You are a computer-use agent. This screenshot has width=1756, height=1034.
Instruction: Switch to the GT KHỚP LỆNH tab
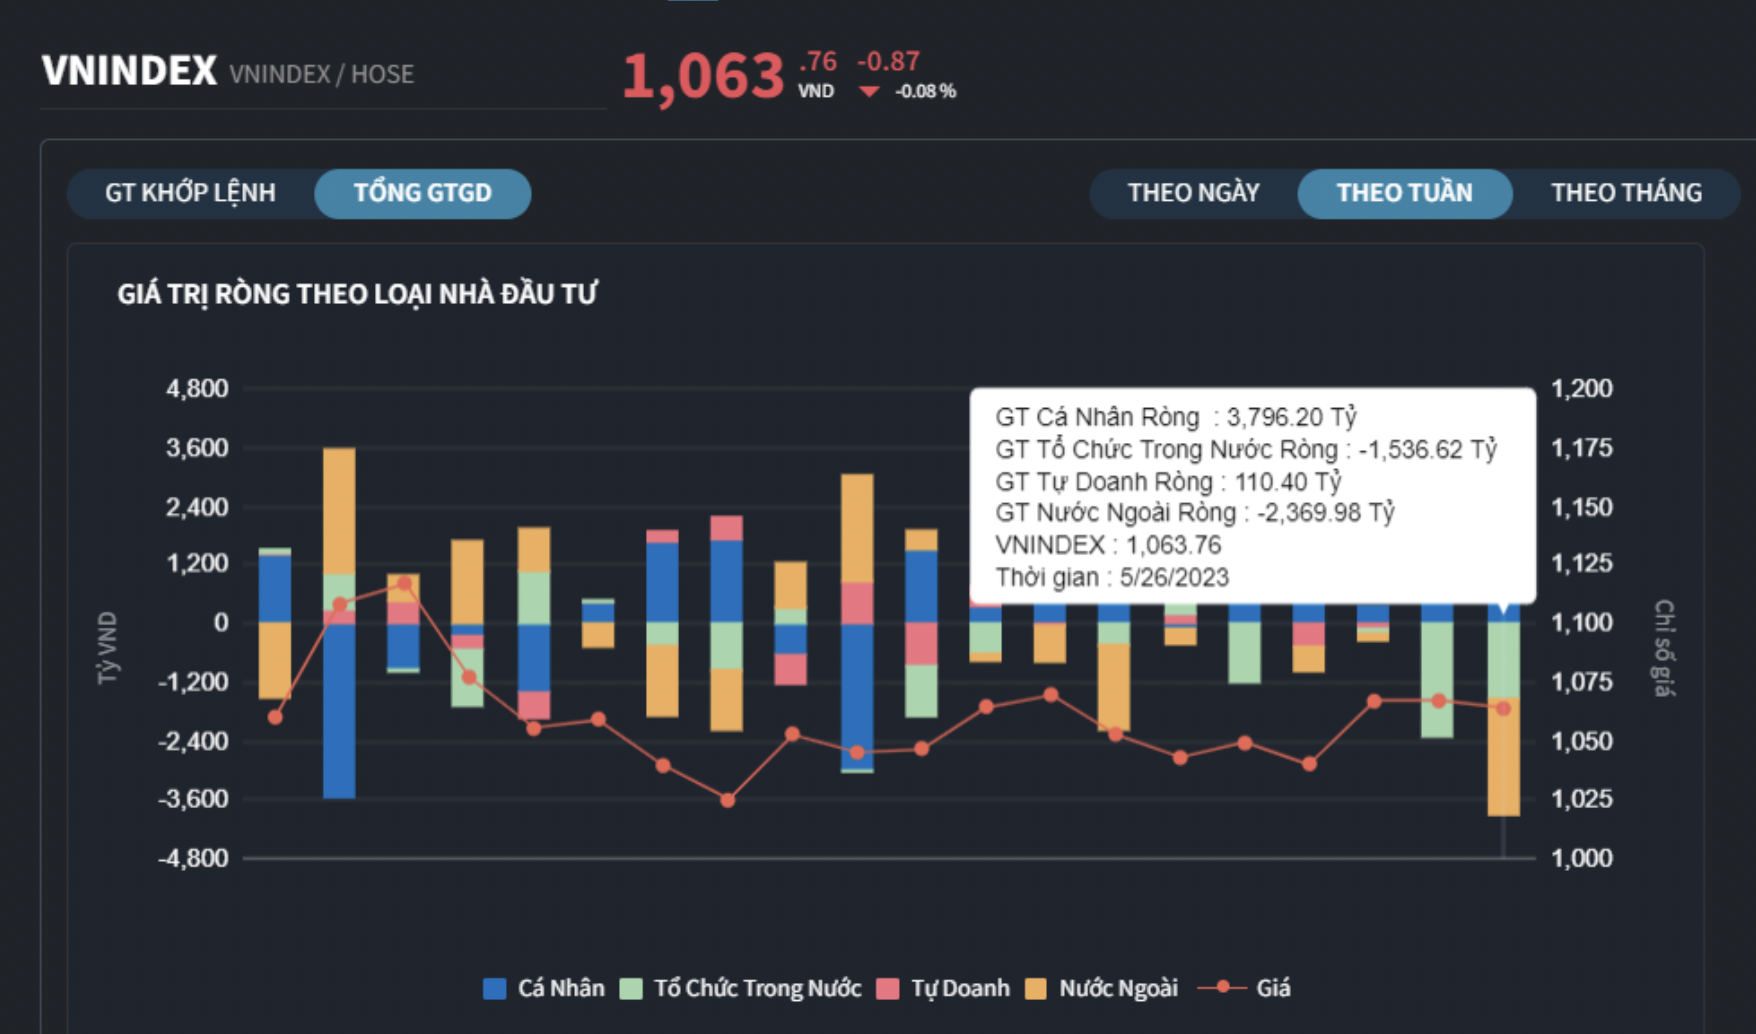pyautogui.click(x=190, y=193)
